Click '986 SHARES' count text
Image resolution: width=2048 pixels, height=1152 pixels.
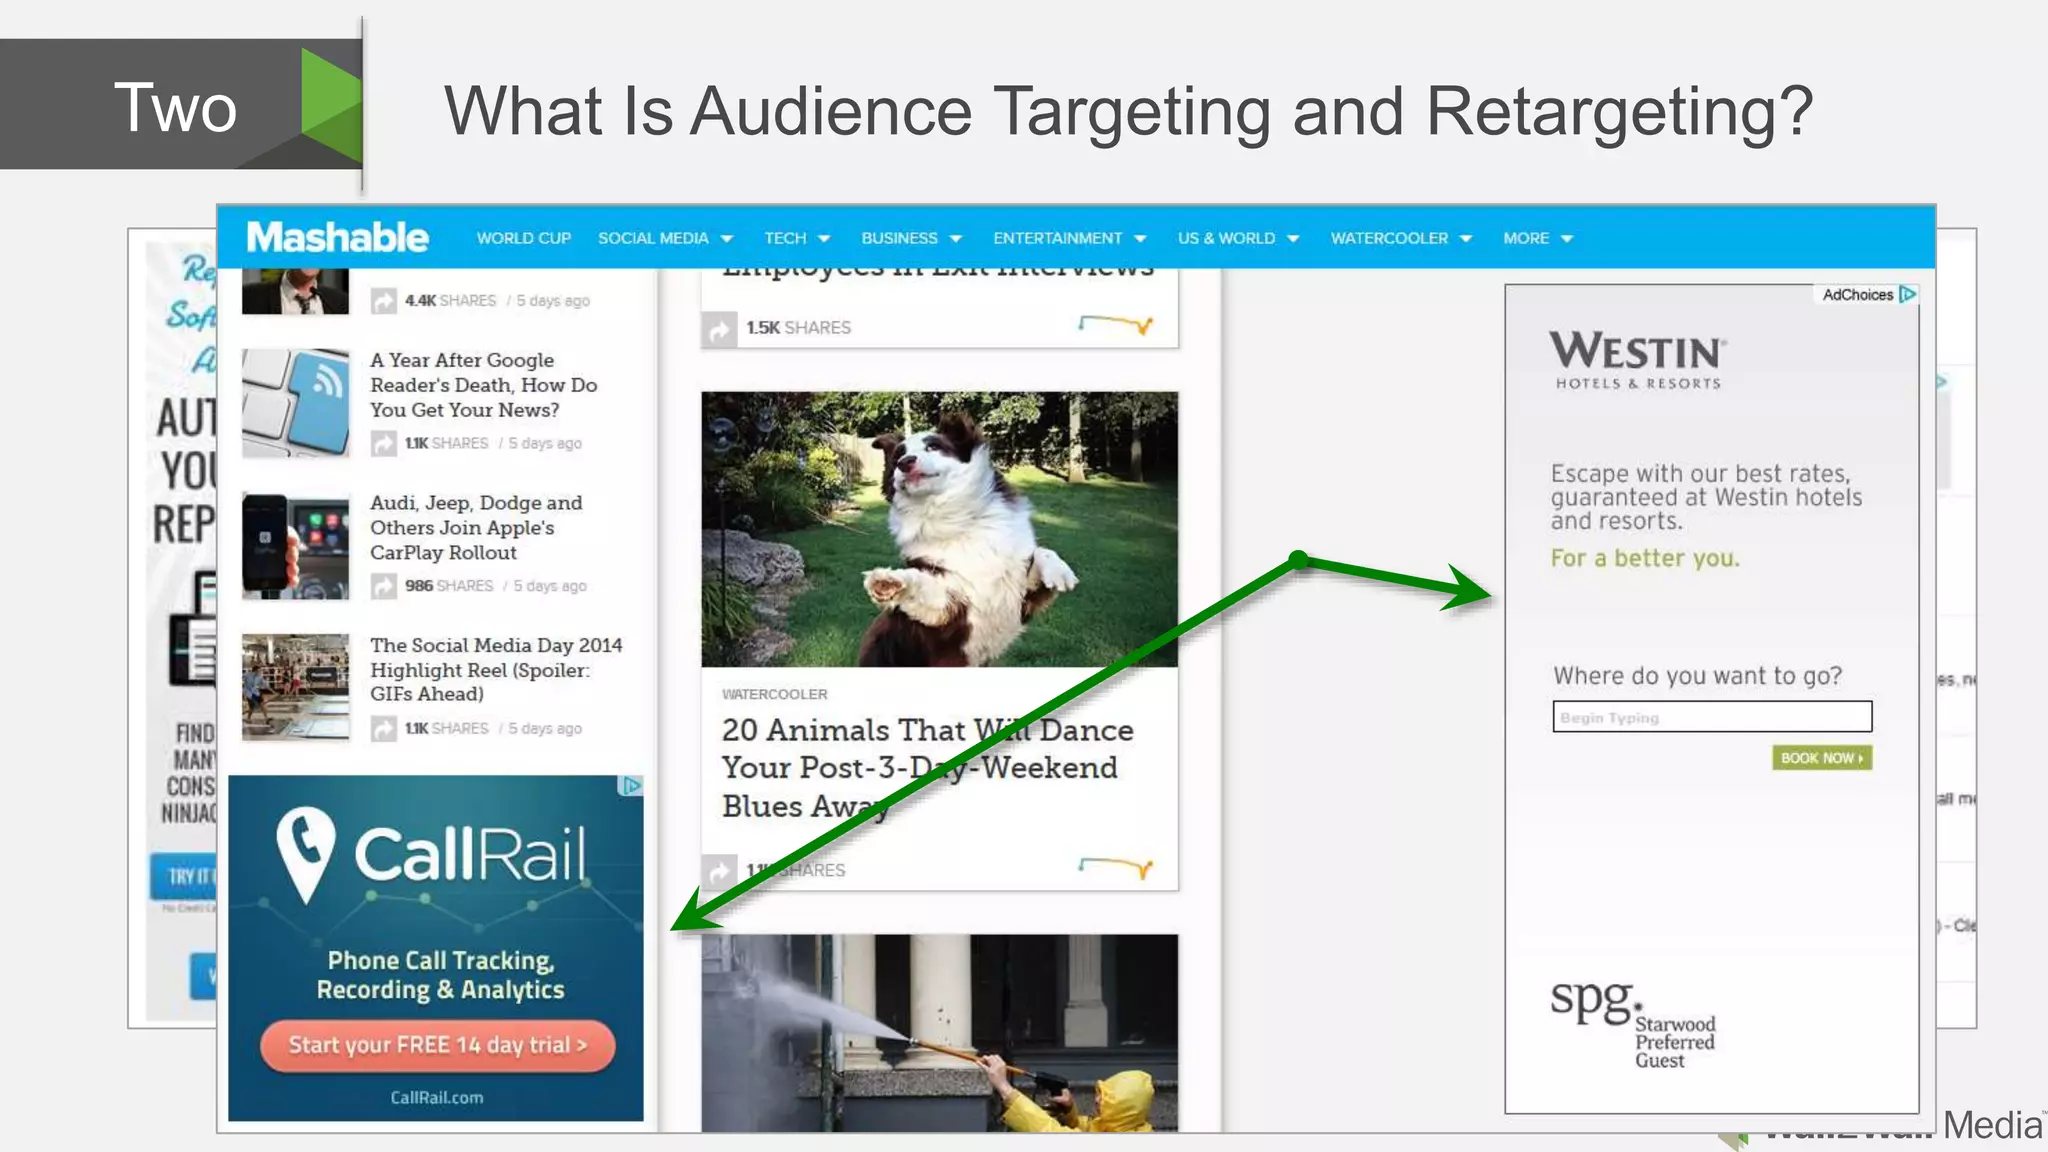click(x=449, y=586)
